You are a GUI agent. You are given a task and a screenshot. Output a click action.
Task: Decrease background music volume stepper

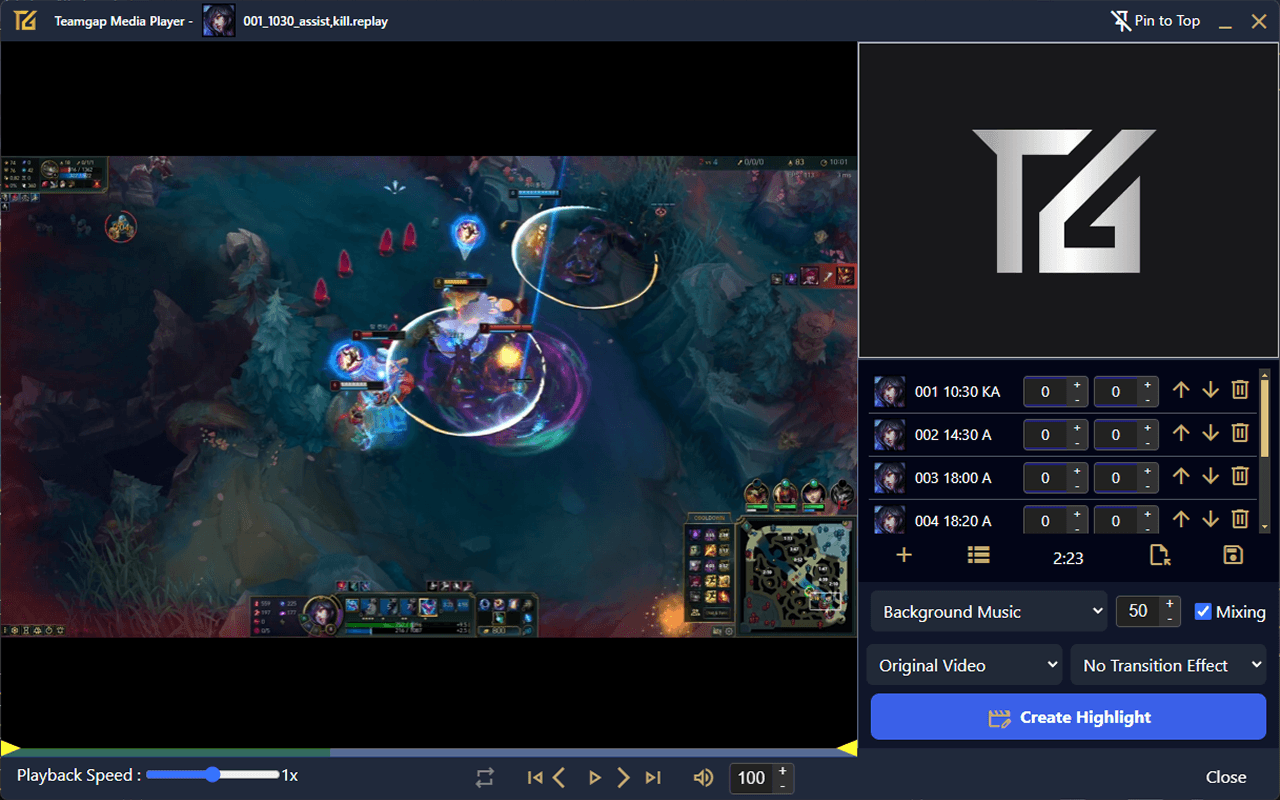1169,619
